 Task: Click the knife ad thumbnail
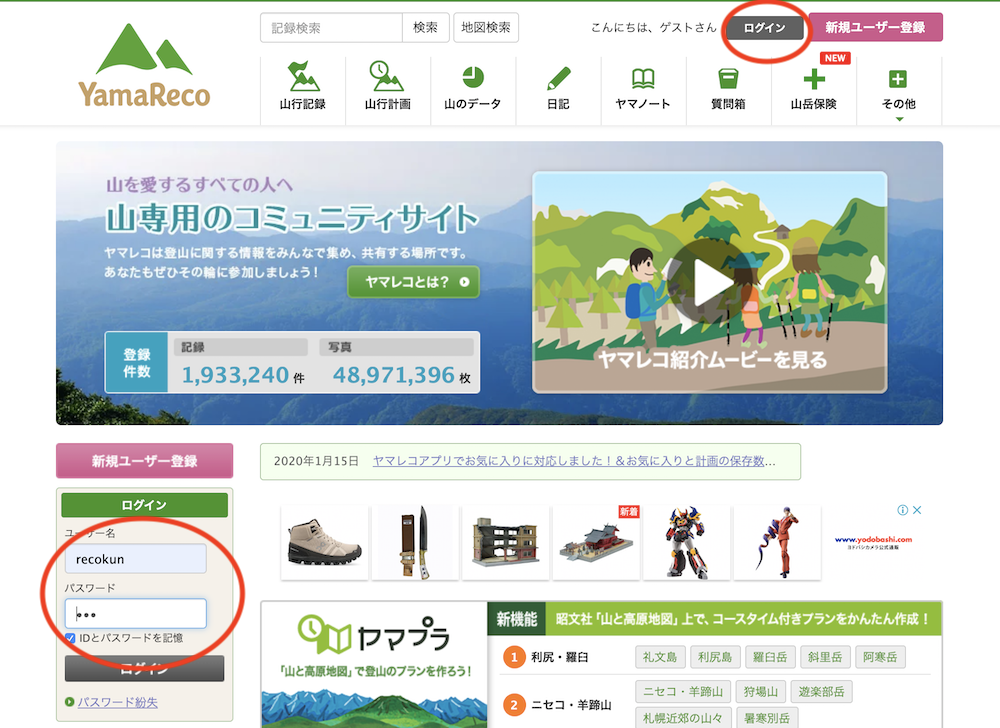pyautogui.click(x=415, y=542)
